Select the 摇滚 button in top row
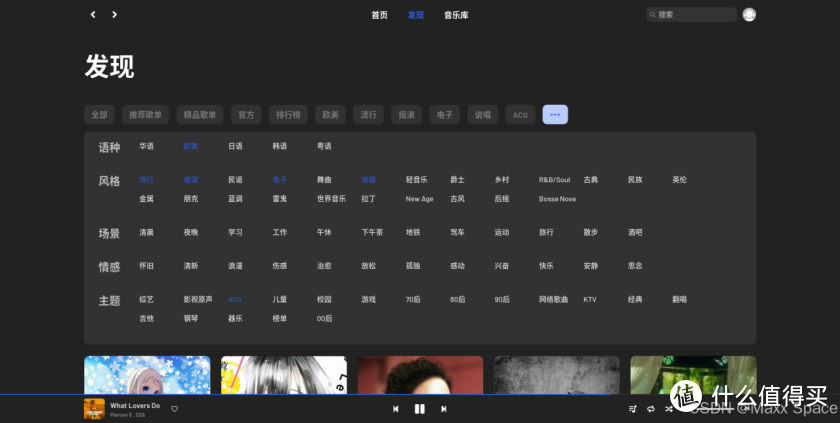 (406, 115)
